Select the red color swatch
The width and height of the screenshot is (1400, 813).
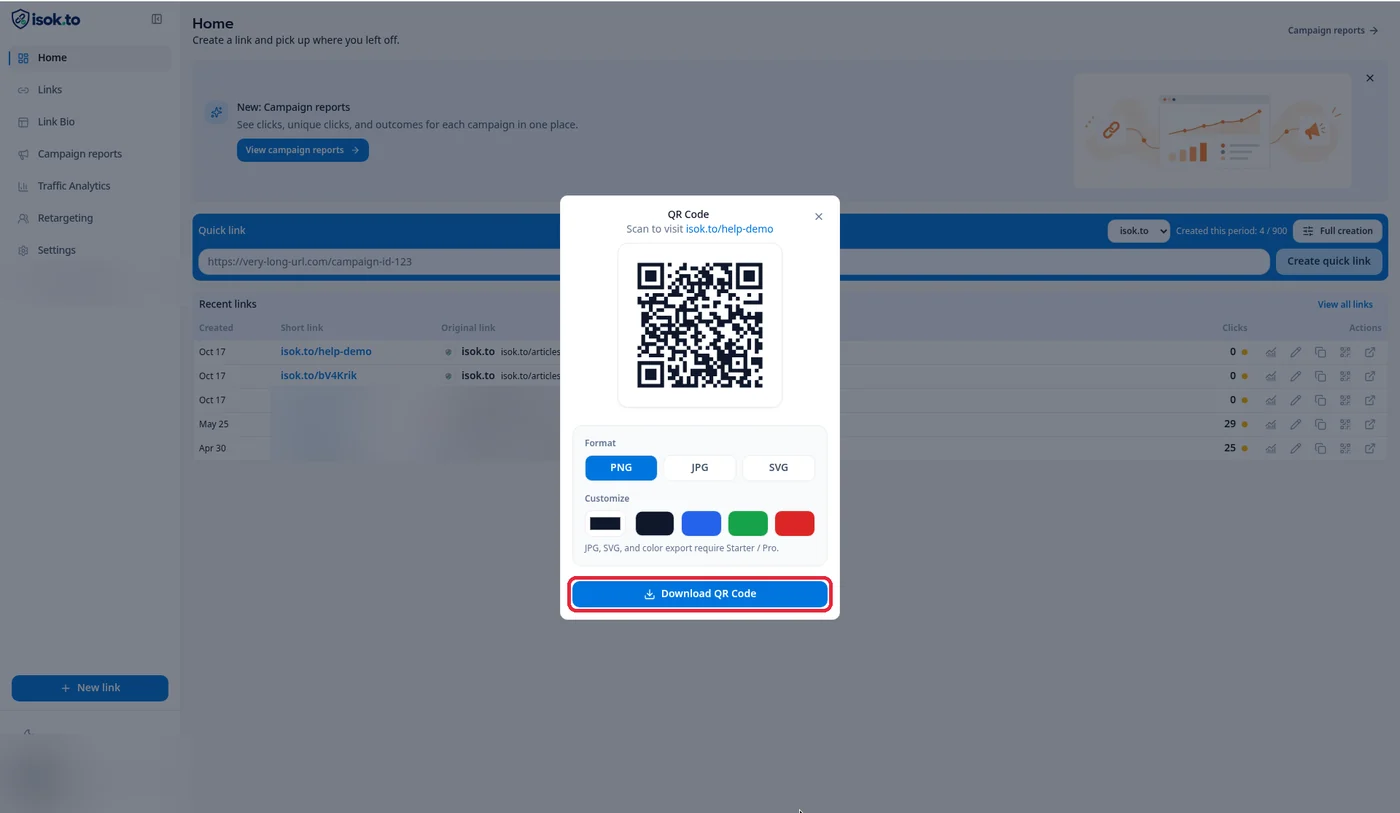795,523
